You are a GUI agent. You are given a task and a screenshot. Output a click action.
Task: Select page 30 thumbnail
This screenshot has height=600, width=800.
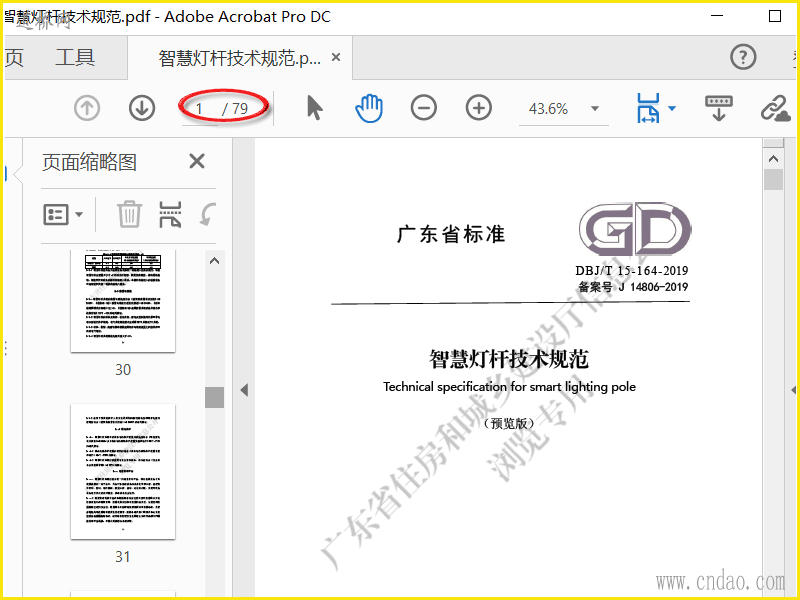click(123, 301)
